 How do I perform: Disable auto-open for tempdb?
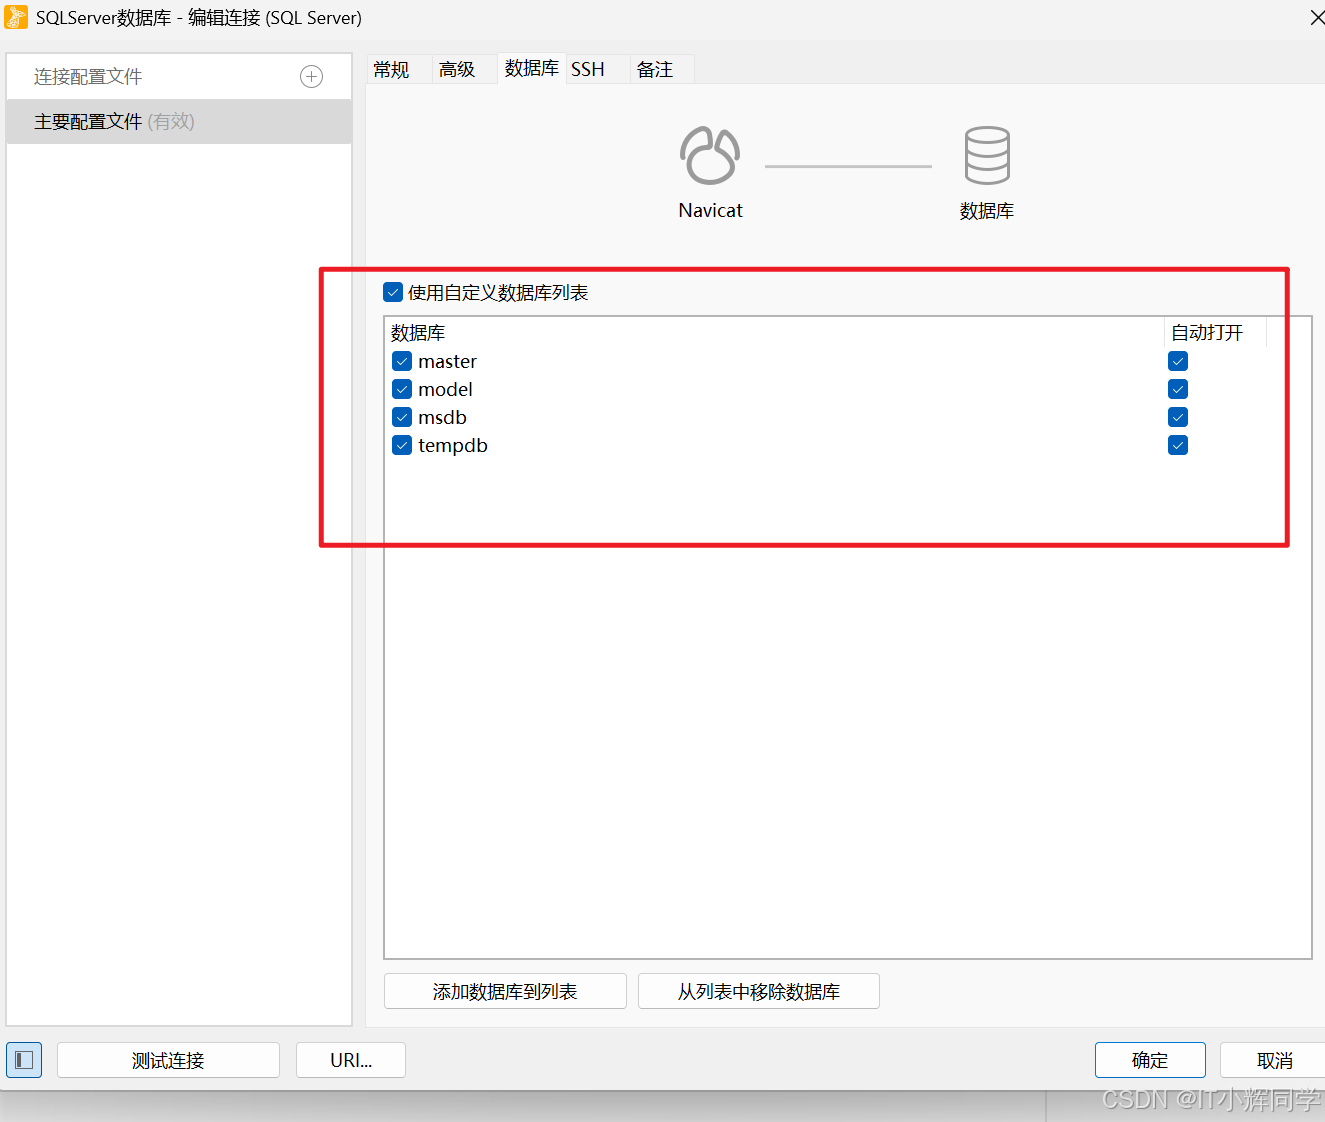coord(1178,445)
